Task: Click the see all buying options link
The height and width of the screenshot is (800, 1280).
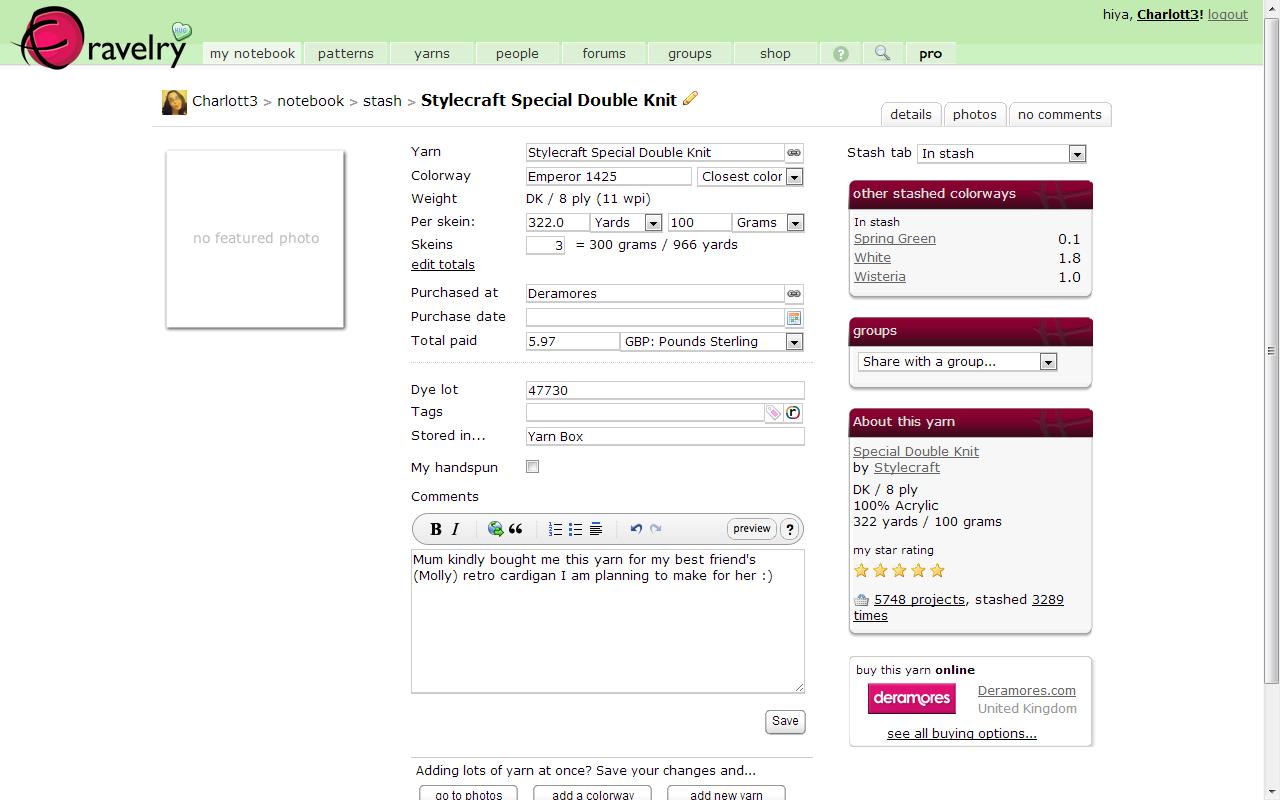Action: point(962,734)
